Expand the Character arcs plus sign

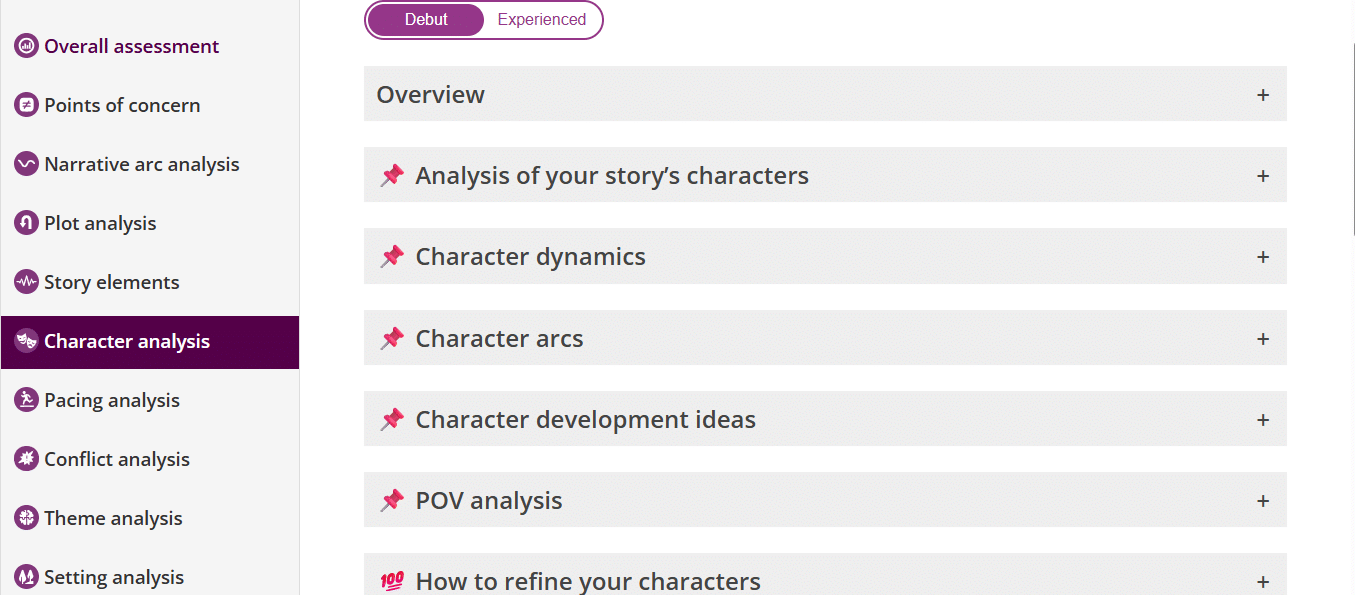1262,339
